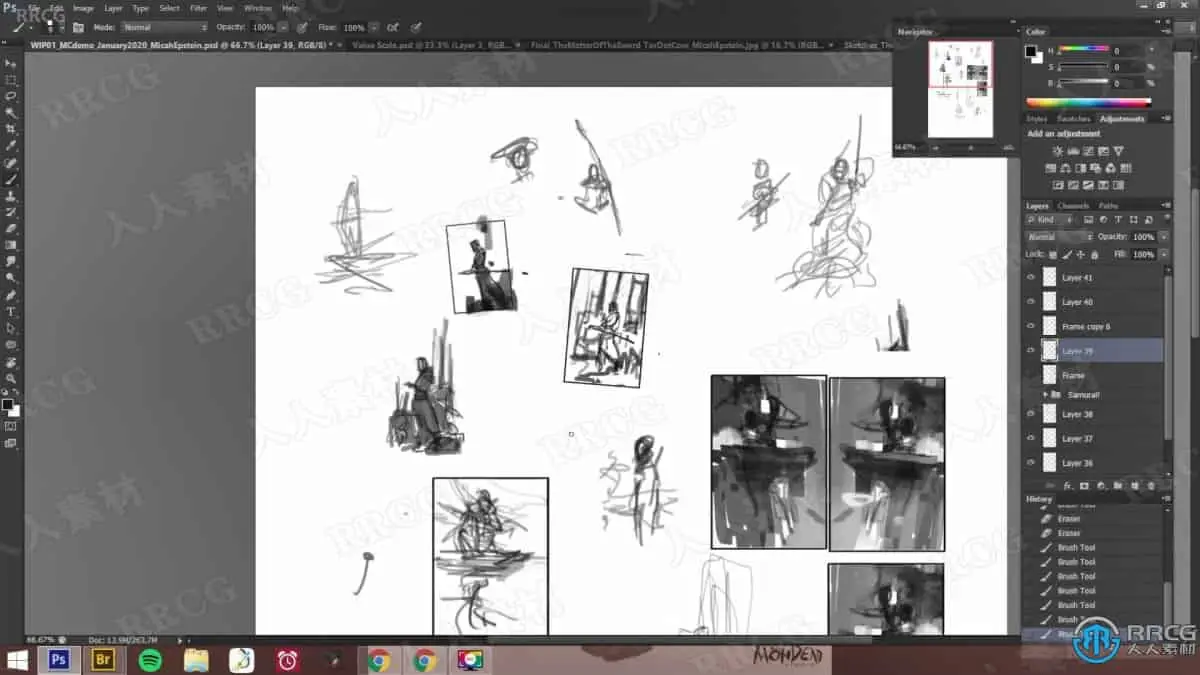Switch to the Channels tab
Image resolution: width=1200 pixels, height=675 pixels.
[x=1073, y=206]
